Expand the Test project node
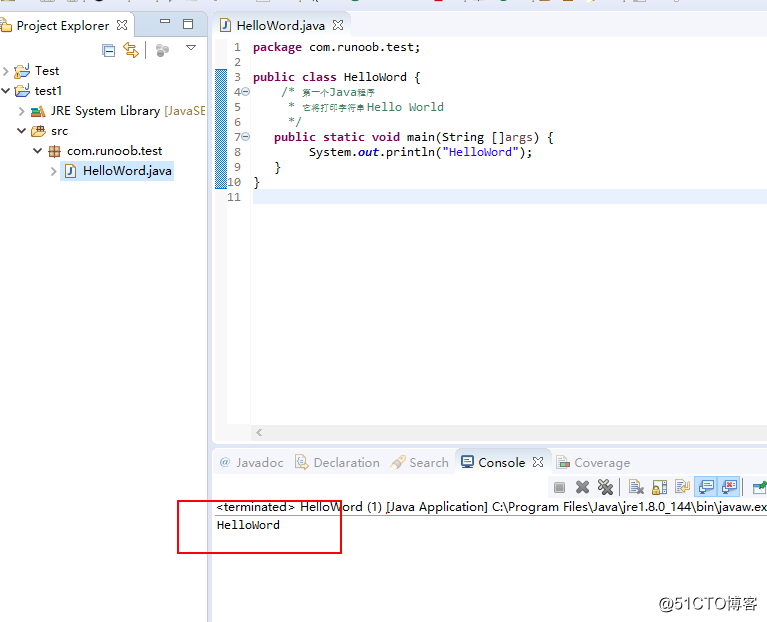The width and height of the screenshot is (767, 622). [x=6, y=71]
